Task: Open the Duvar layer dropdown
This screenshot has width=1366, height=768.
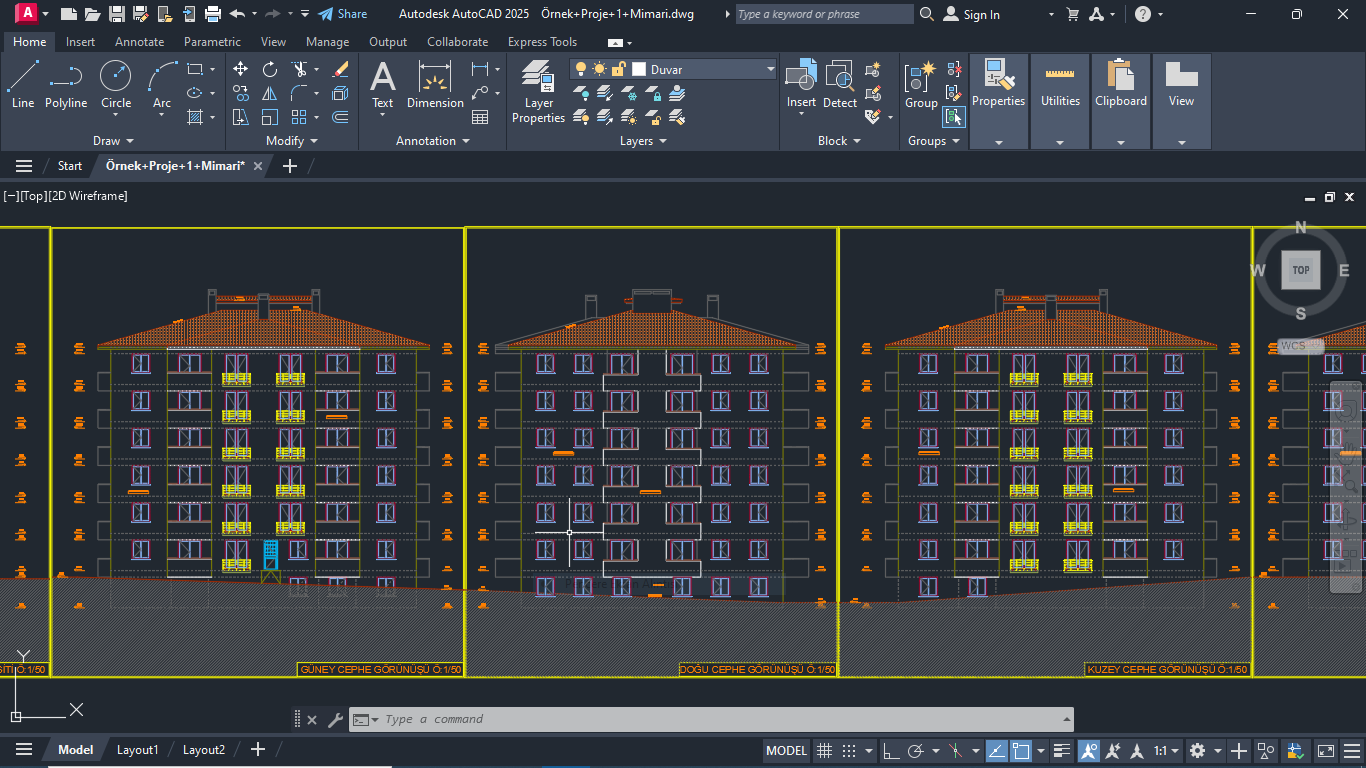Action: pos(770,69)
